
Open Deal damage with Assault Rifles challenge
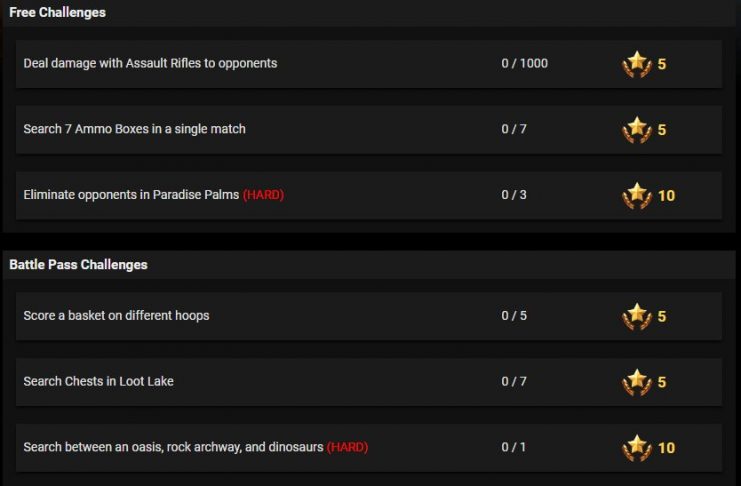[369, 64]
